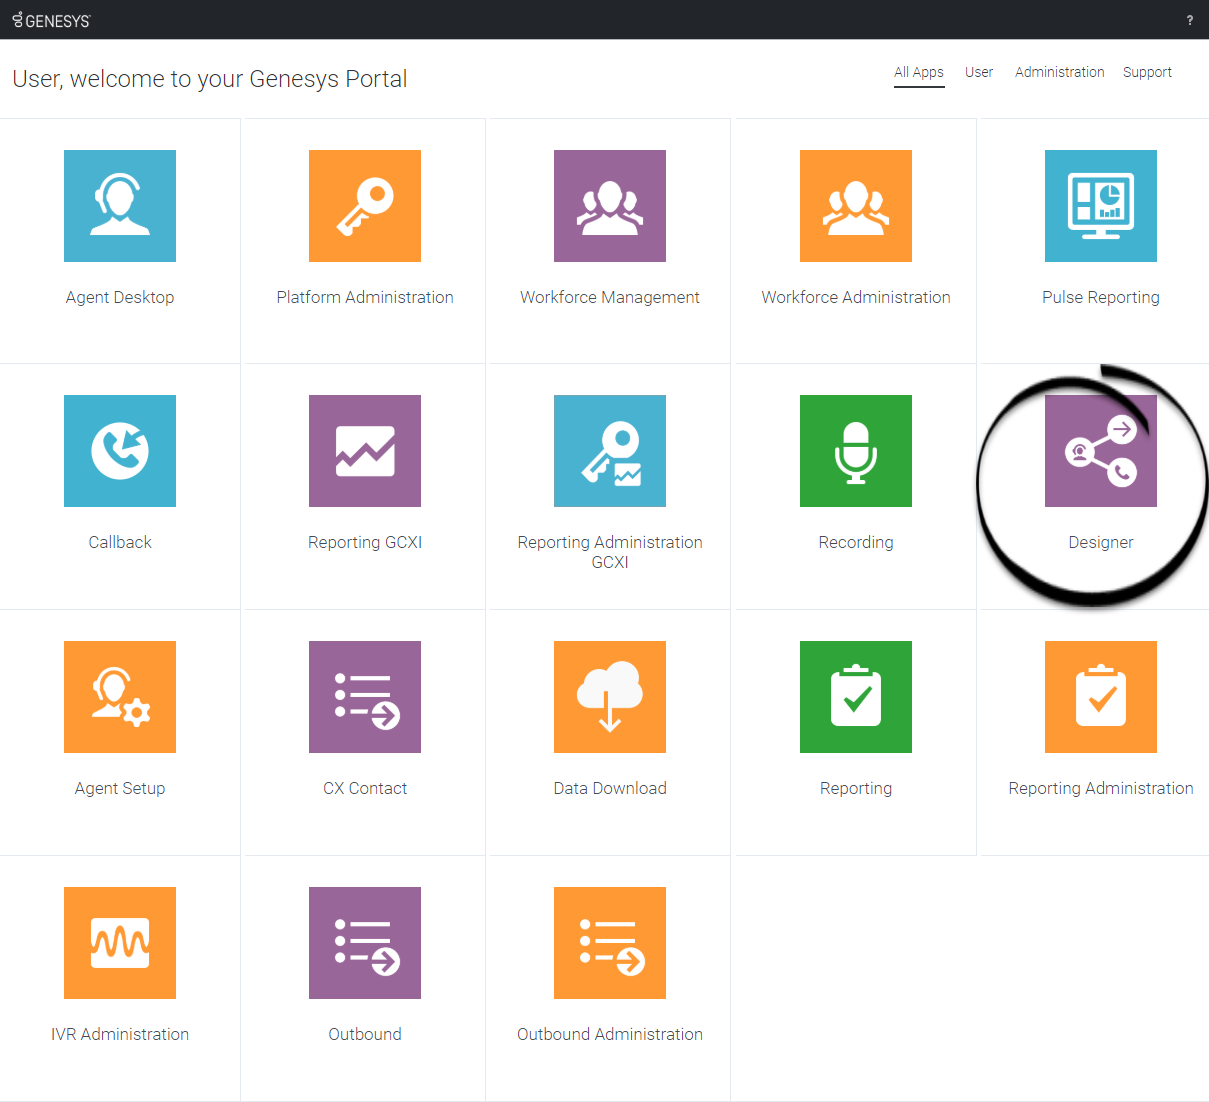Click the Agent Setup label text
Viewport: 1209px width, 1102px height.
click(x=120, y=788)
